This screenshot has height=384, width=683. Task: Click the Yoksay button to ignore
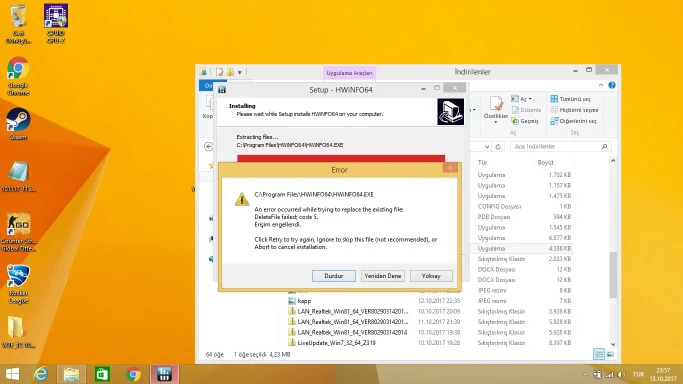coord(431,276)
